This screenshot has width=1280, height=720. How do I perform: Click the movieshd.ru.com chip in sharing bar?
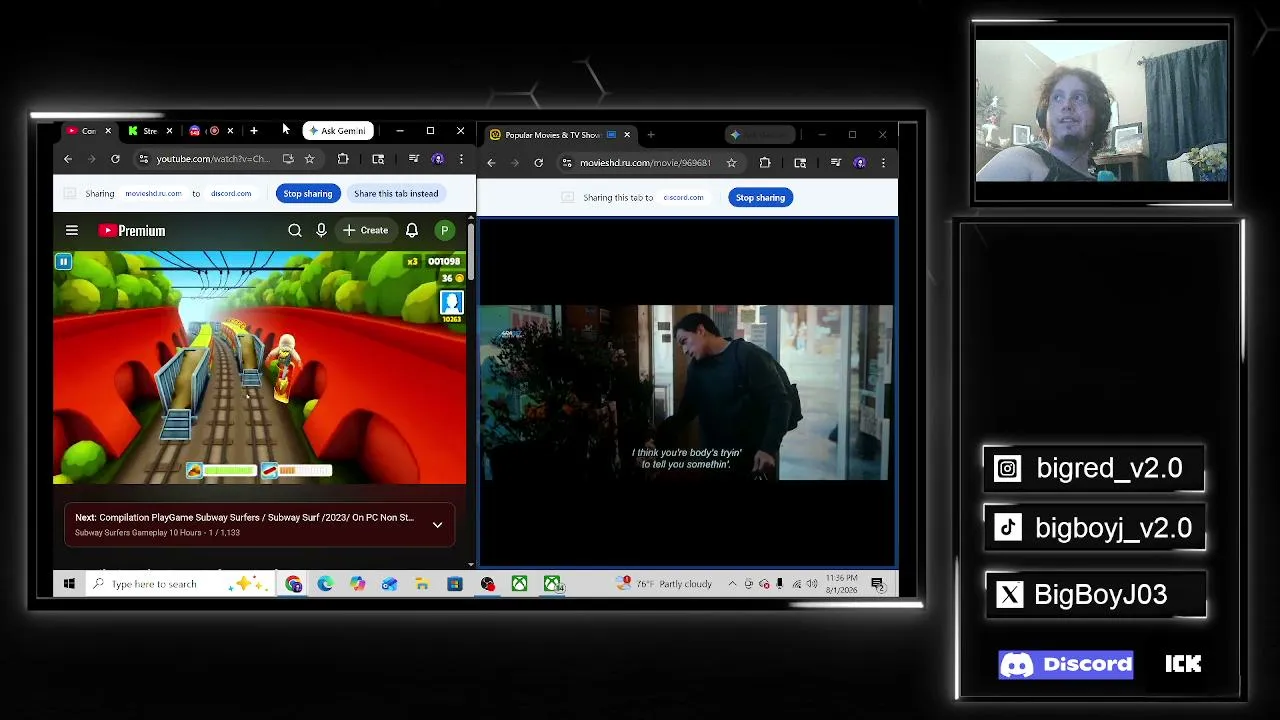[x=153, y=194]
